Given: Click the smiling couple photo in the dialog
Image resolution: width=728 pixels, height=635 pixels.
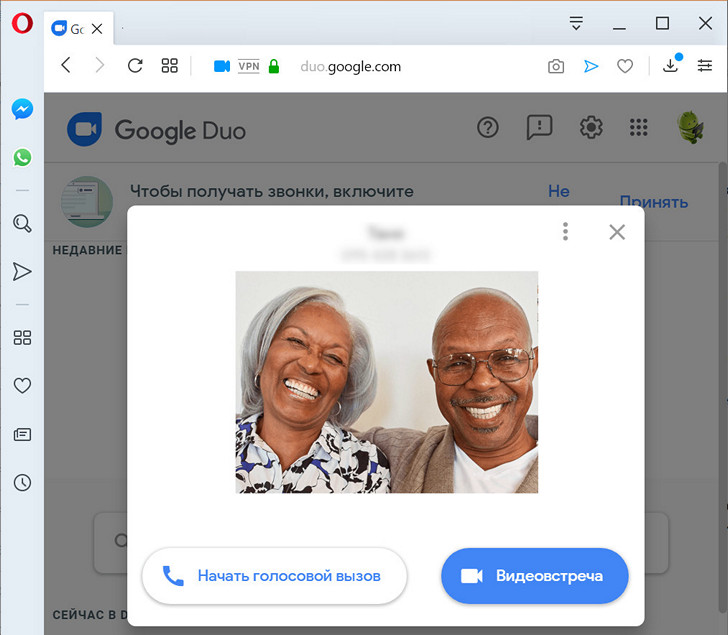Looking at the screenshot, I should [387, 382].
